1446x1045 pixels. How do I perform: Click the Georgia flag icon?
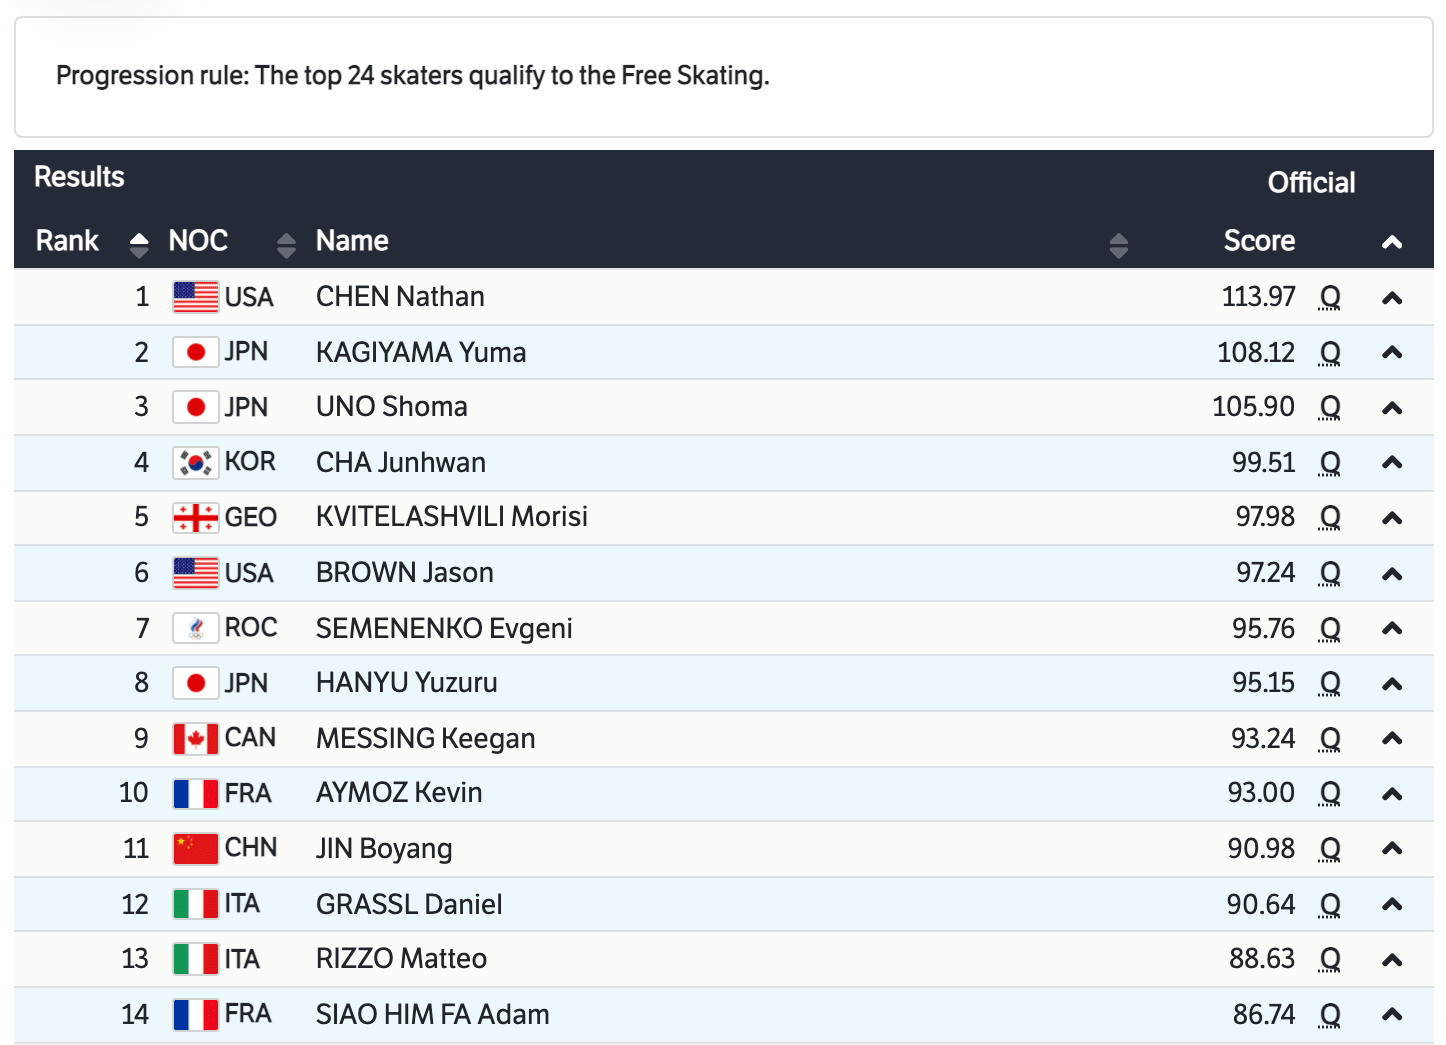[x=195, y=517]
